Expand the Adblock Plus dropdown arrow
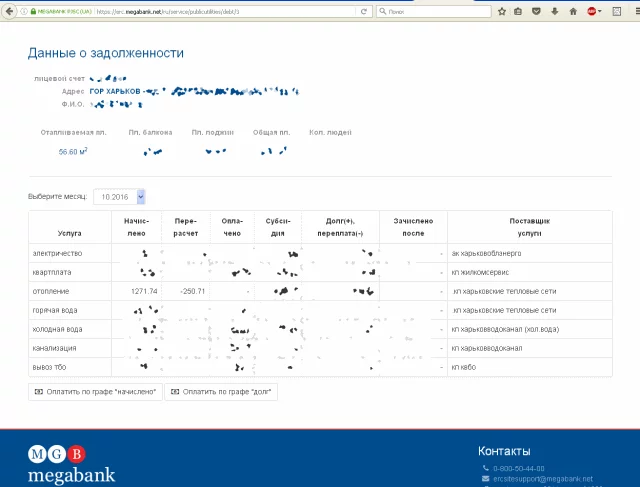Viewport: 640px width, 487px height. pyautogui.click(x=600, y=11)
